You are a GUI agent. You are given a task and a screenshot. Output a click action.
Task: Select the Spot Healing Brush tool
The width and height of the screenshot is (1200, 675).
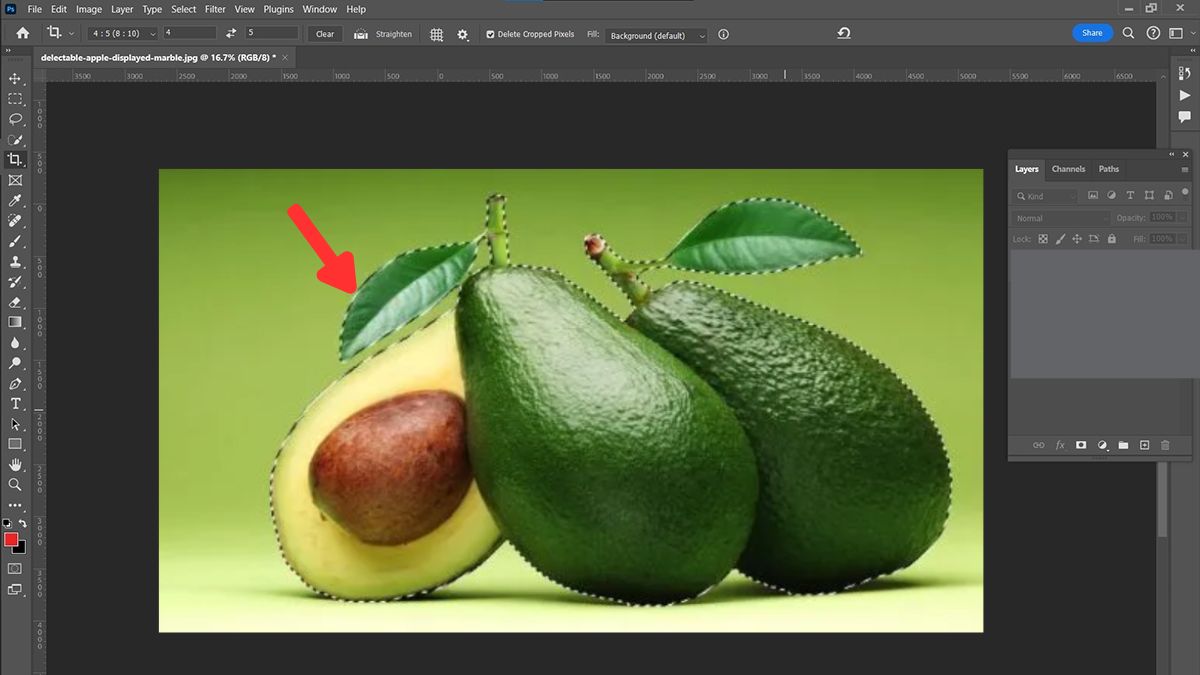click(15, 220)
